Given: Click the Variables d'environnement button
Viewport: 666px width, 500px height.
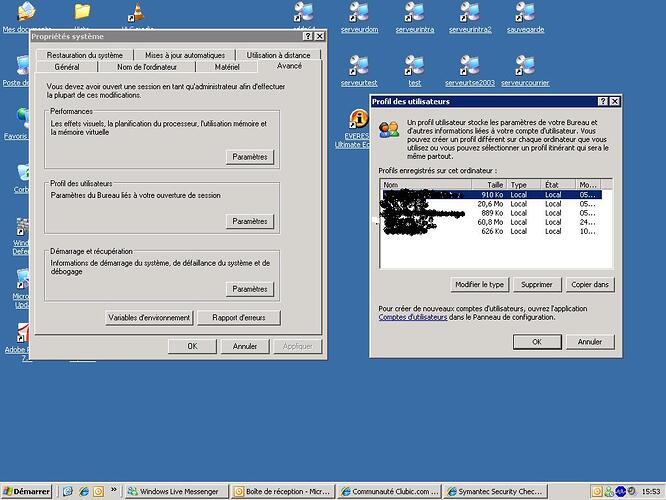Looking at the screenshot, I should (149, 318).
